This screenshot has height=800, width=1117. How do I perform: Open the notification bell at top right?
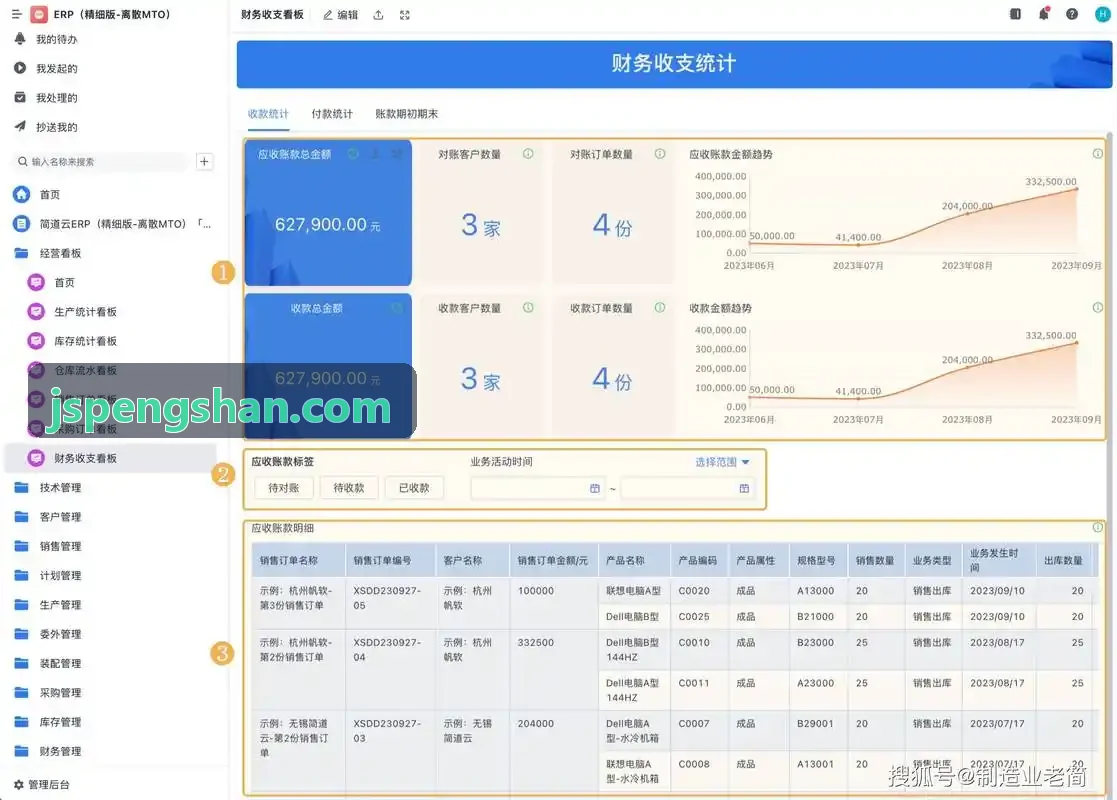pos(1044,14)
